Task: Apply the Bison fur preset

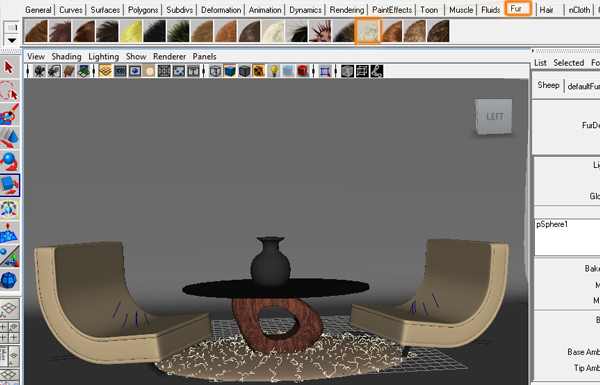Action: pos(60,31)
